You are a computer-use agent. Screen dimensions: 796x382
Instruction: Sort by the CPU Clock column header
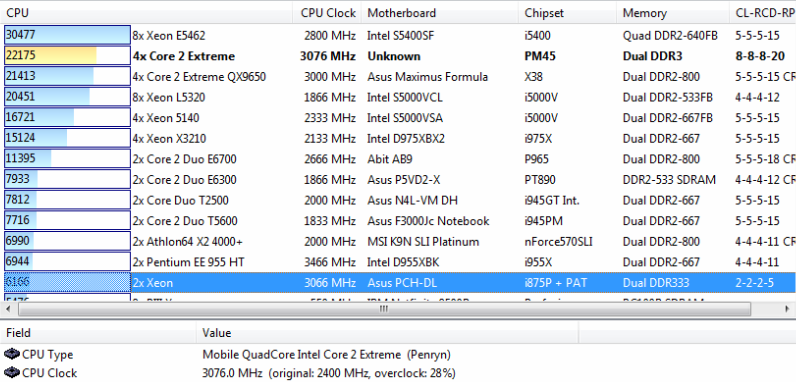click(x=327, y=13)
